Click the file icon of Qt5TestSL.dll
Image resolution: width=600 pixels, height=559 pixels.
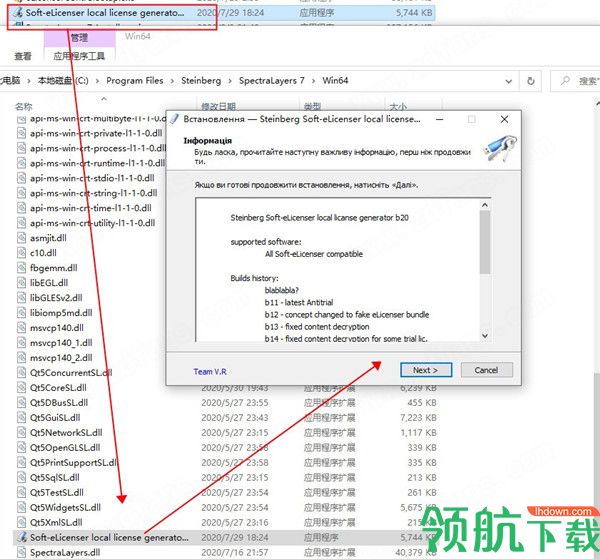tap(21, 492)
